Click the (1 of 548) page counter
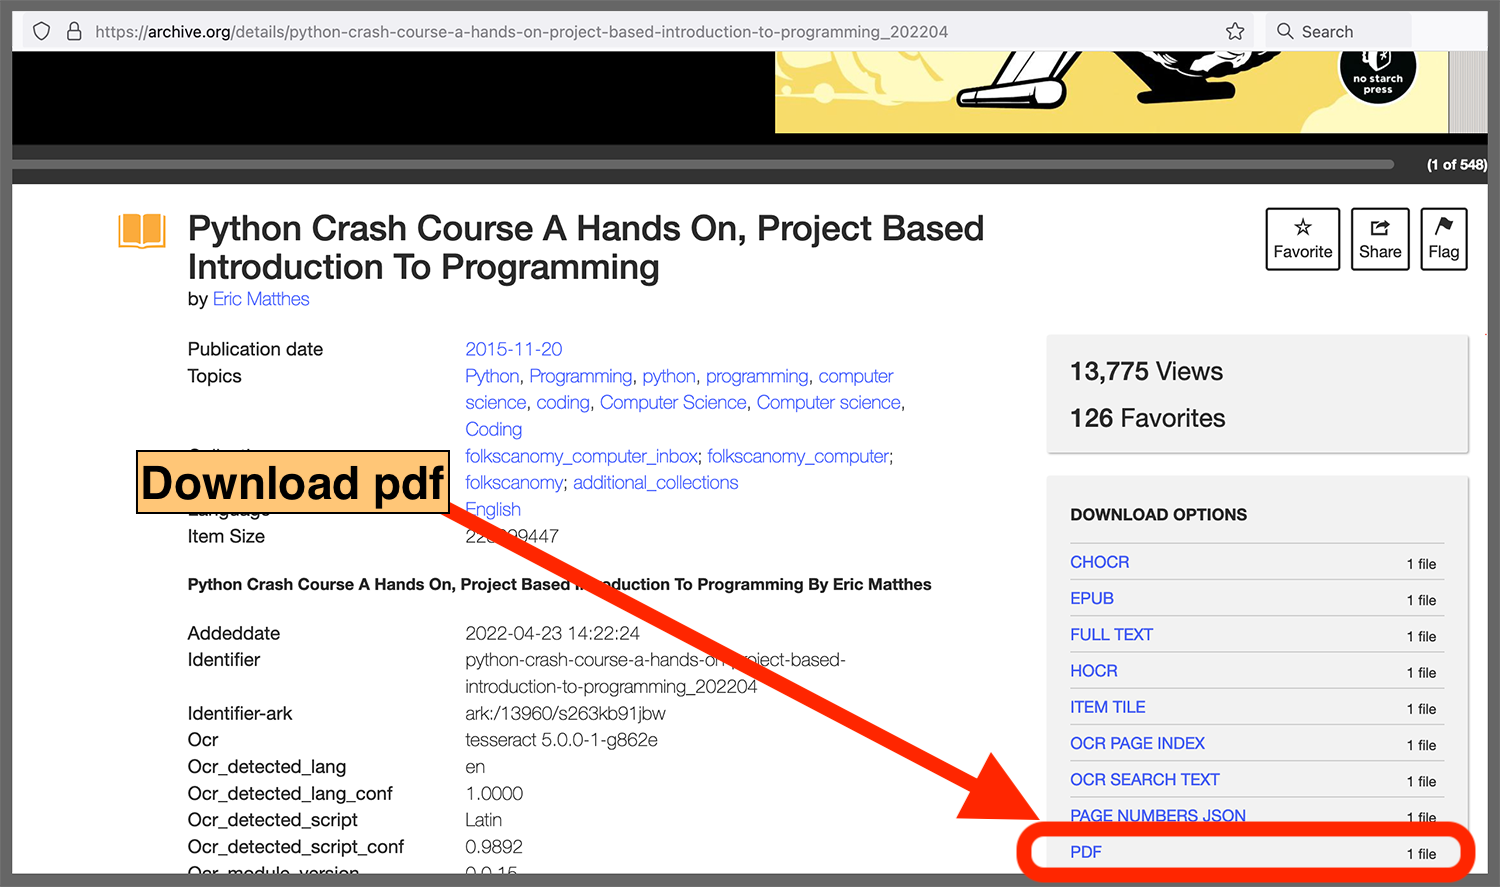 click(1456, 164)
